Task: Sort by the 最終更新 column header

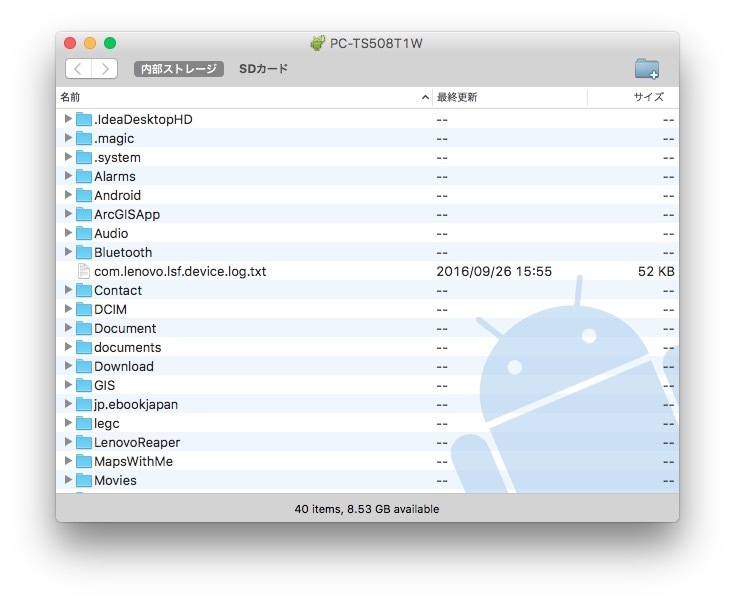Action: 510,97
